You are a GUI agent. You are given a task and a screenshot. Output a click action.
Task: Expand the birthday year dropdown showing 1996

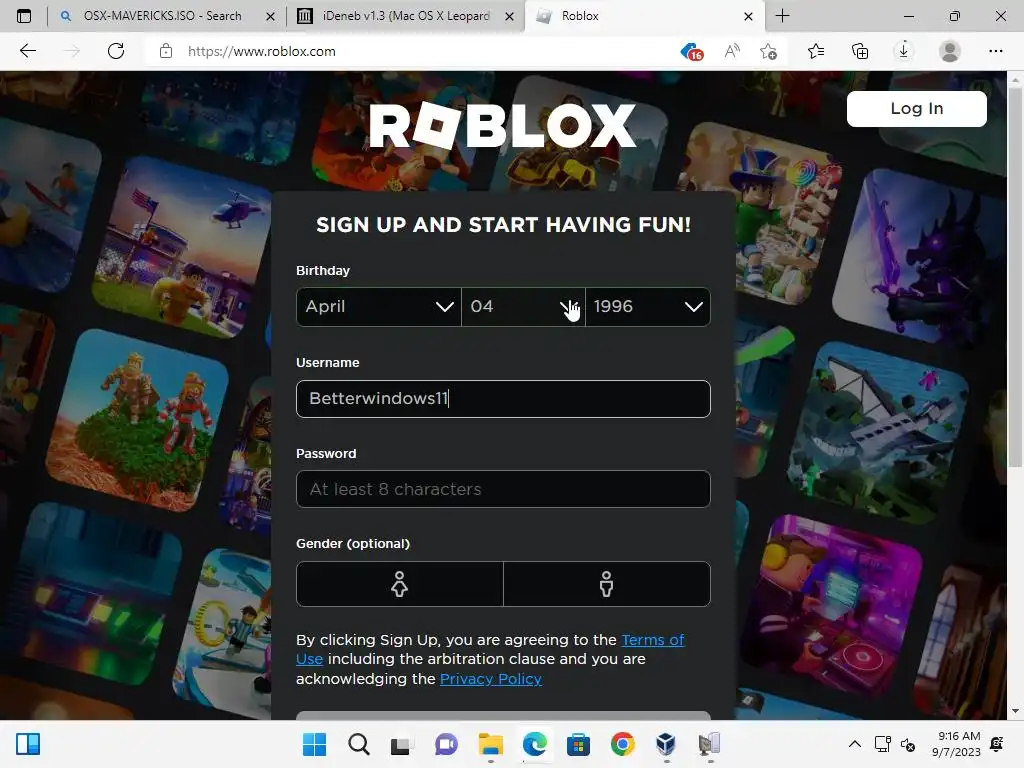[x=648, y=306]
